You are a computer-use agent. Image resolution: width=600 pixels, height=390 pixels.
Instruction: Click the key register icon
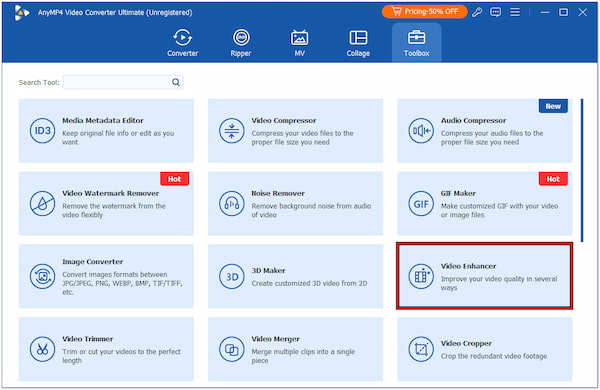tap(477, 12)
